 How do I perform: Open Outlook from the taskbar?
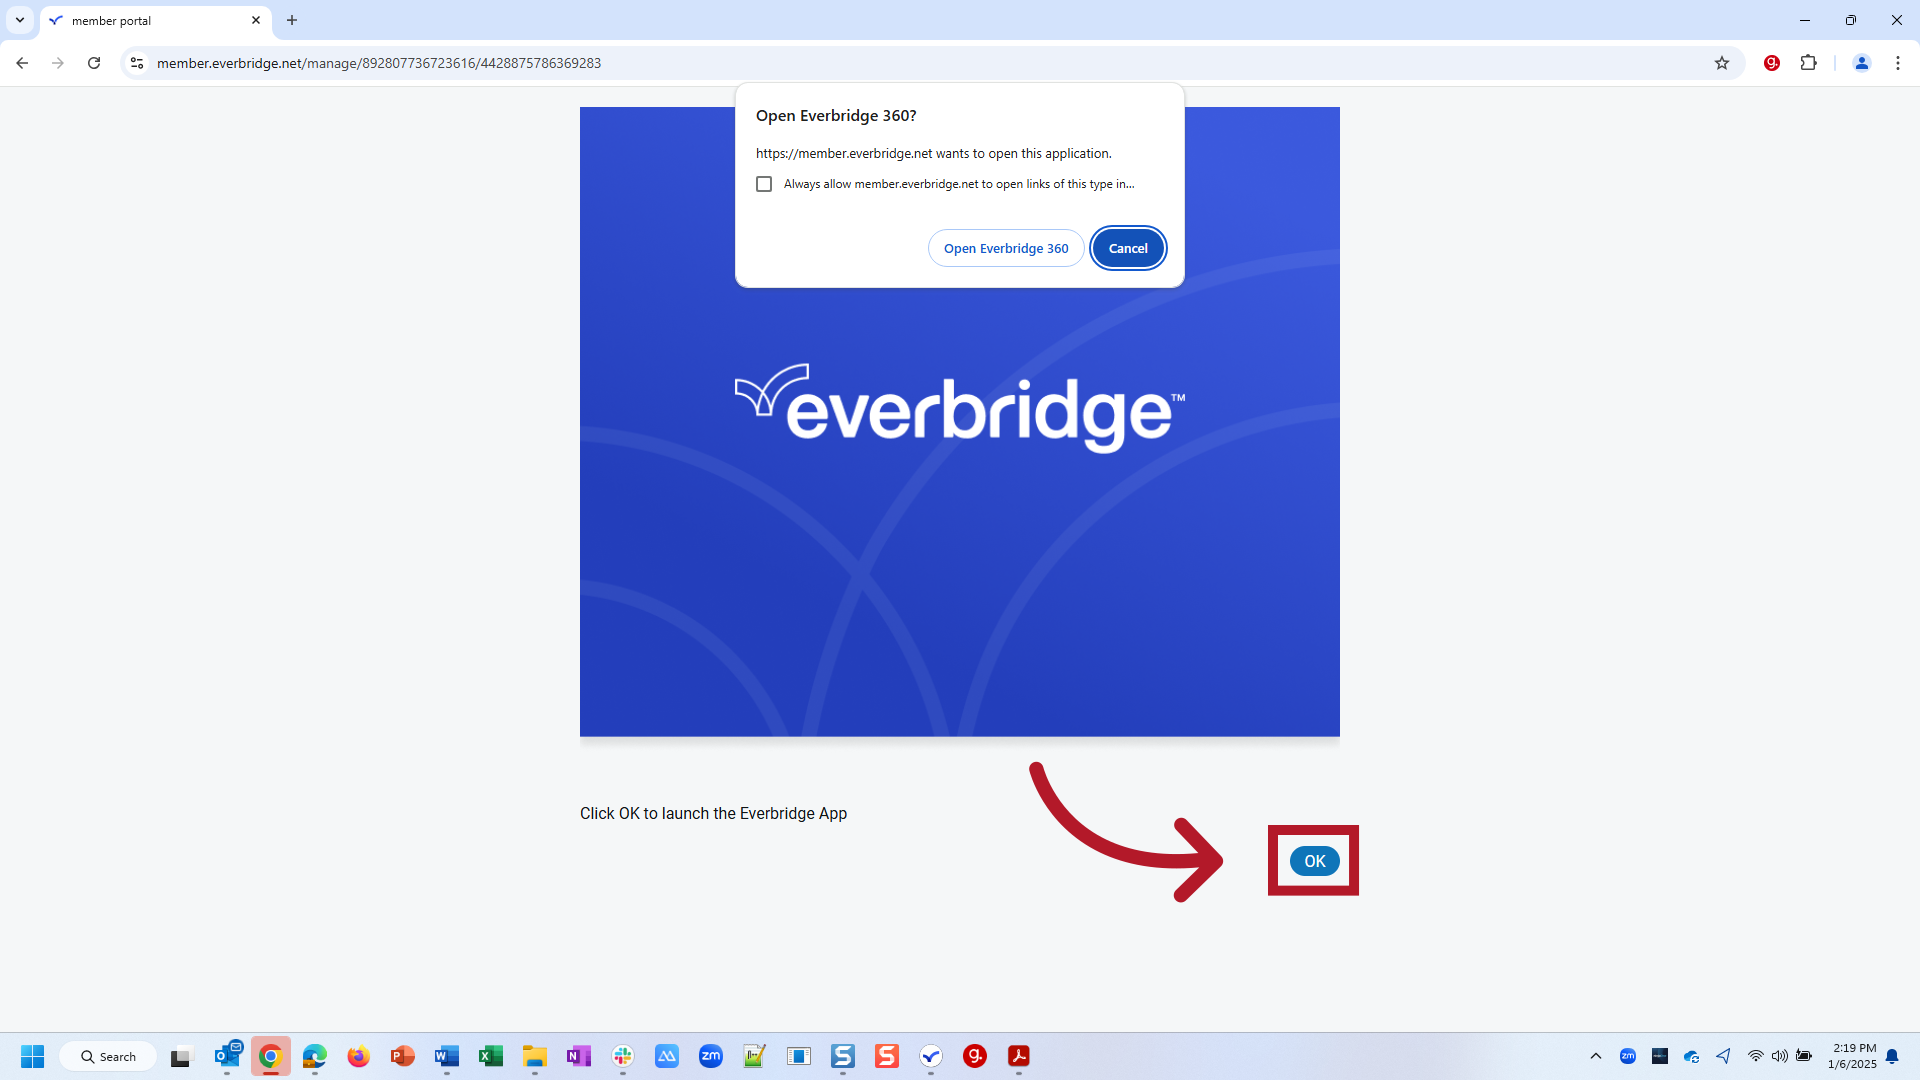(x=228, y=1056)
